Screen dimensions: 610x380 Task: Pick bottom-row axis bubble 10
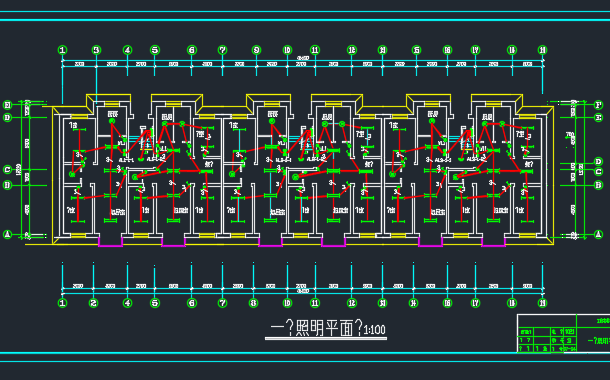(x=287, y=303)
